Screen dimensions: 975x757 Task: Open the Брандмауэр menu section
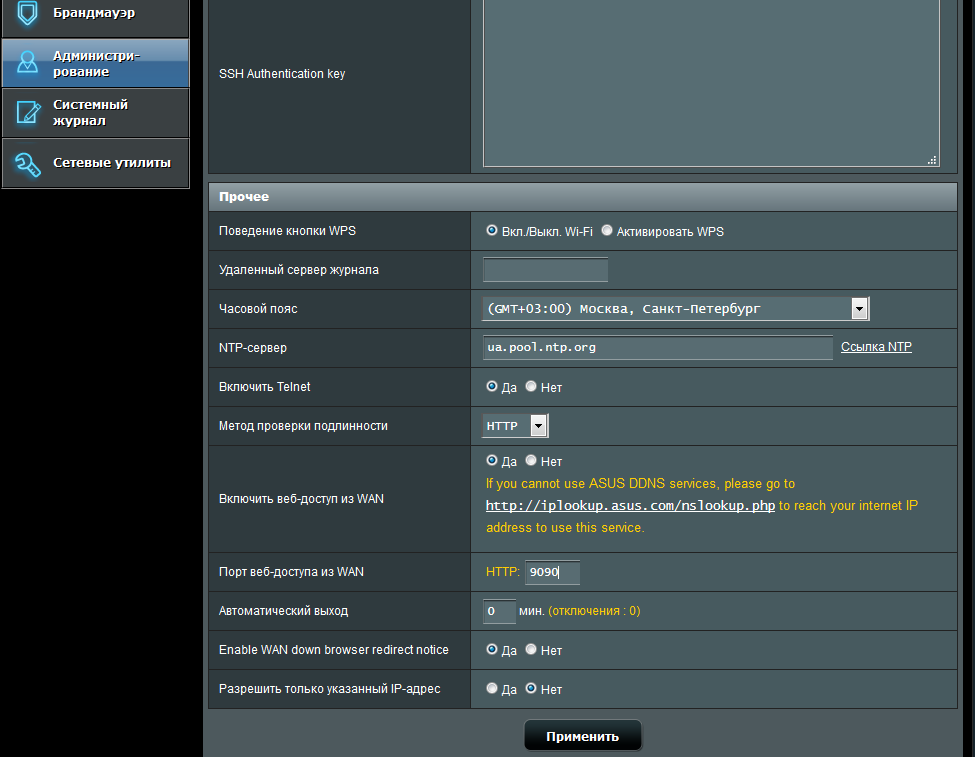pos(96,17)
